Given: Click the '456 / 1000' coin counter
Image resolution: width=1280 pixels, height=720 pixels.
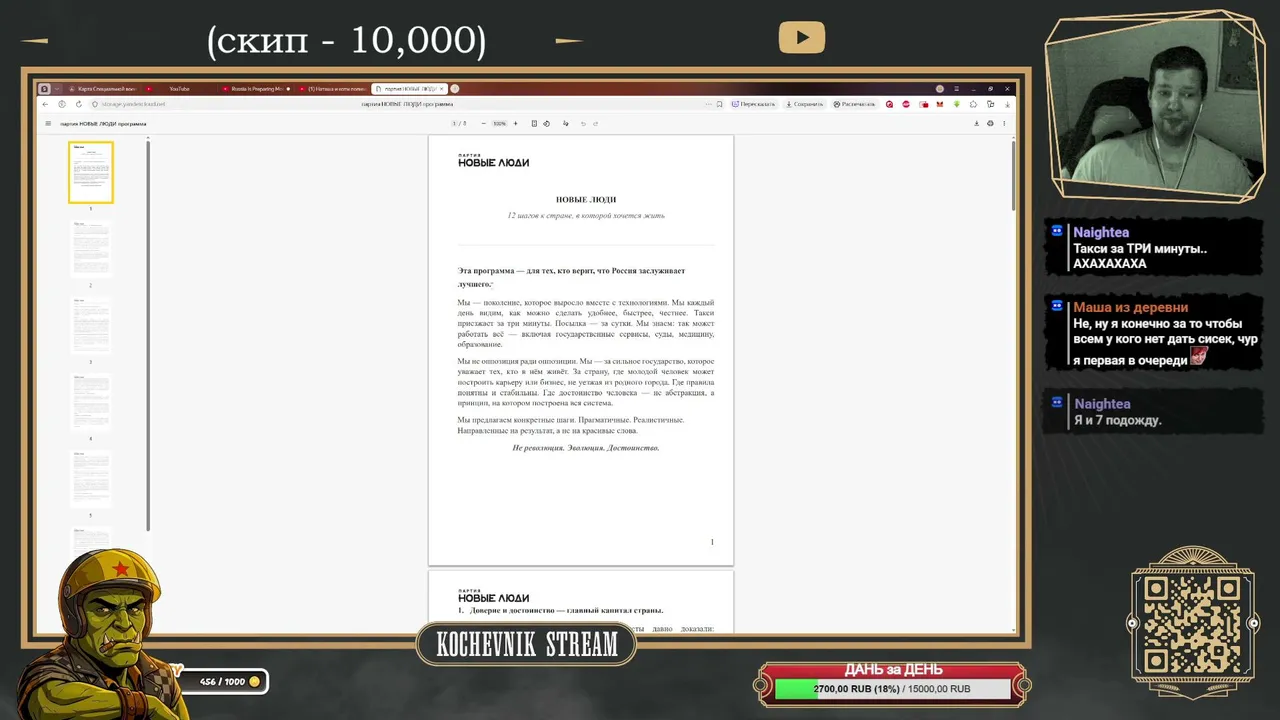Looking at the screenshot, I should point(224,682).
